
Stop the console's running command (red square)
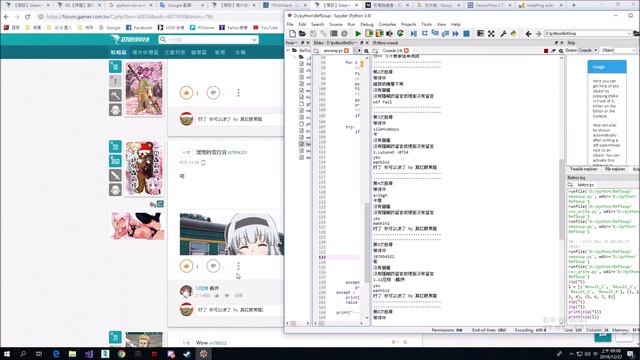(546, 51)
